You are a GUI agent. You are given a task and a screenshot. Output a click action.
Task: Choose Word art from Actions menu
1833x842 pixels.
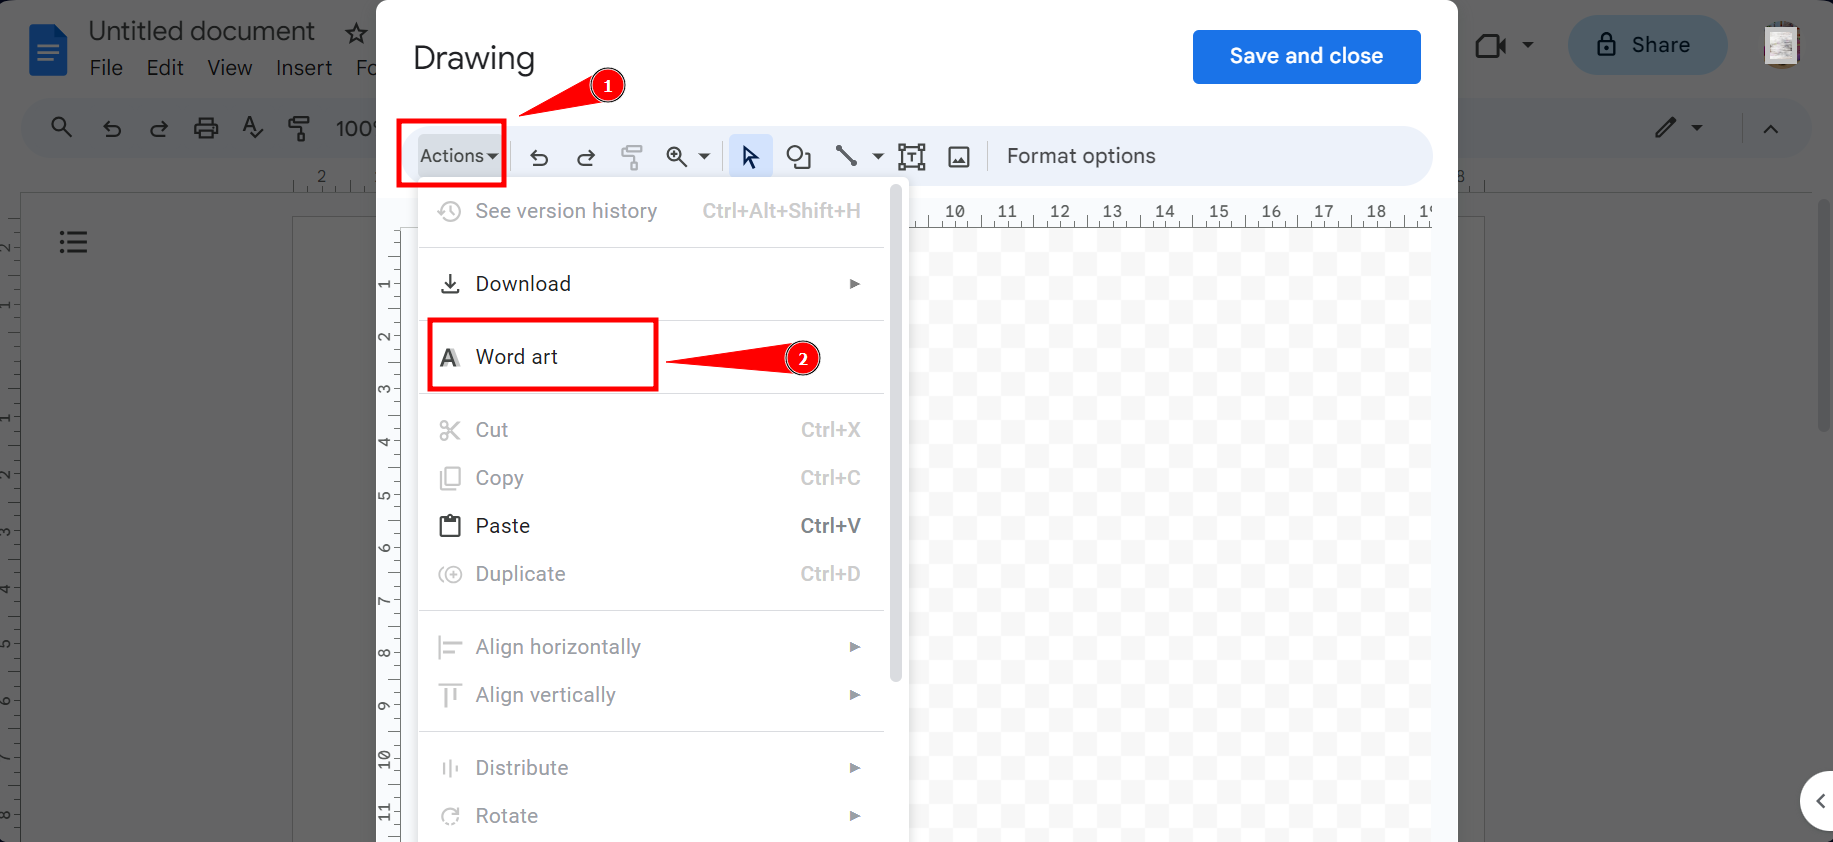(651, 357)
